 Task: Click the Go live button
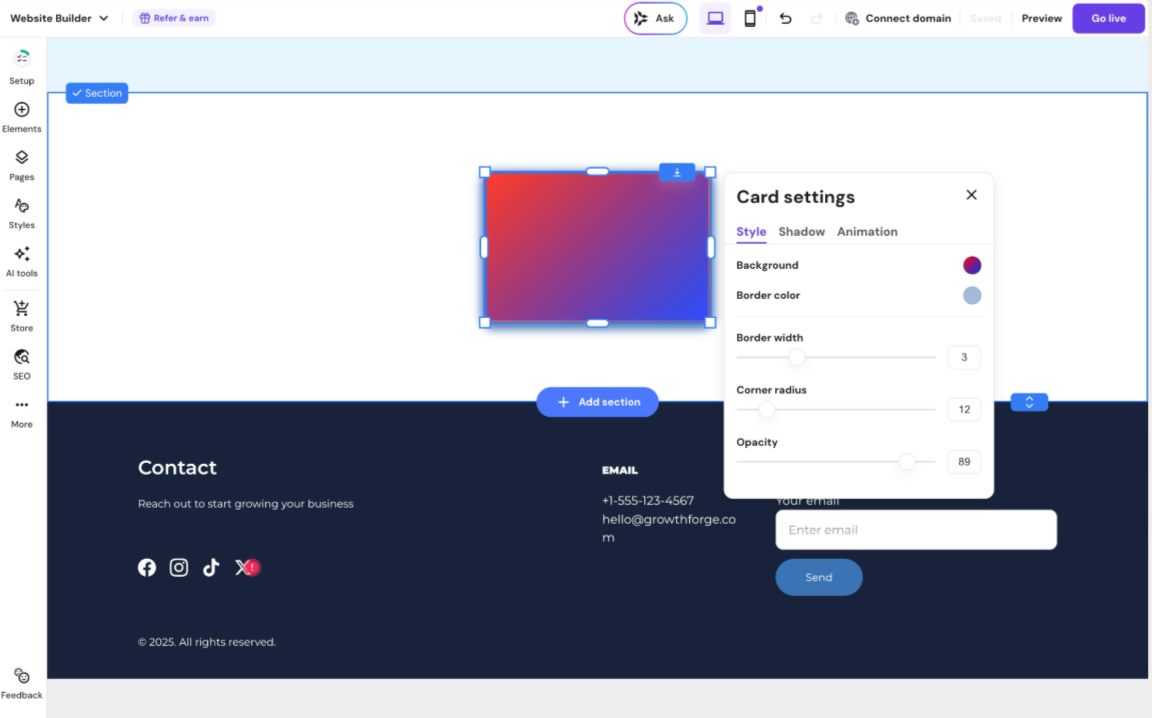click(x=1108, y=18)
